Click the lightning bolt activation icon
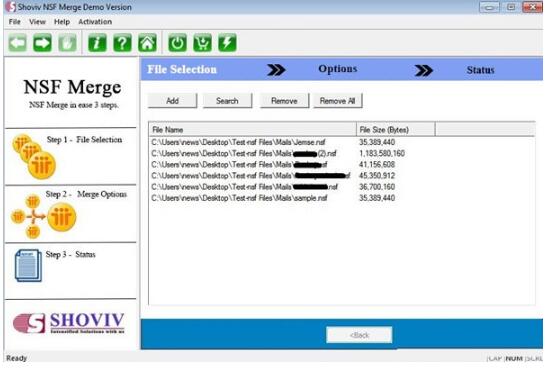Image resolution: width=552 pixels, height=369 pixels. (x=227, y=43)
